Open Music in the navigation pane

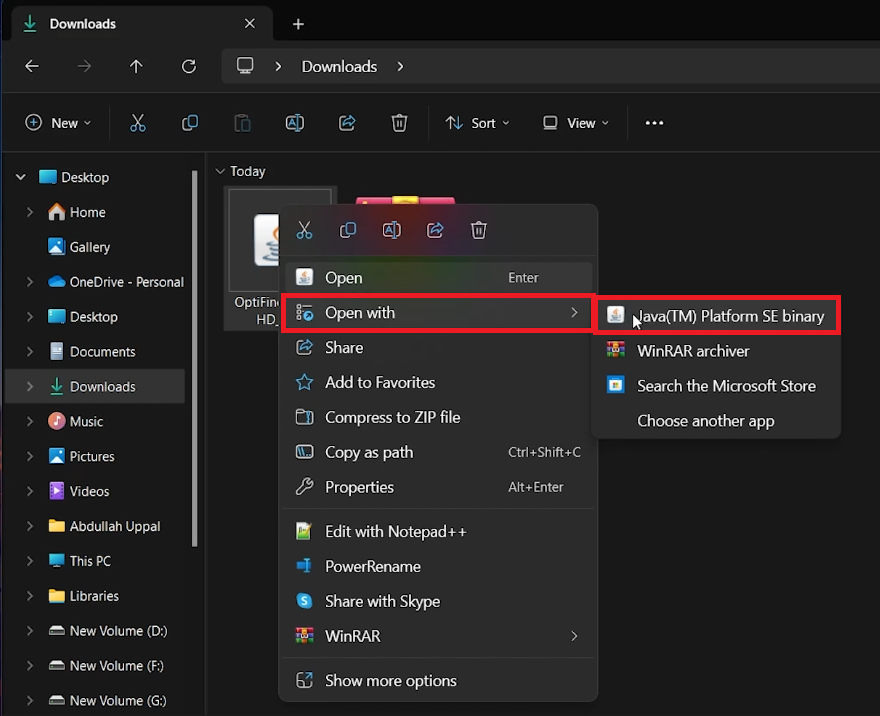pos(86,421)
